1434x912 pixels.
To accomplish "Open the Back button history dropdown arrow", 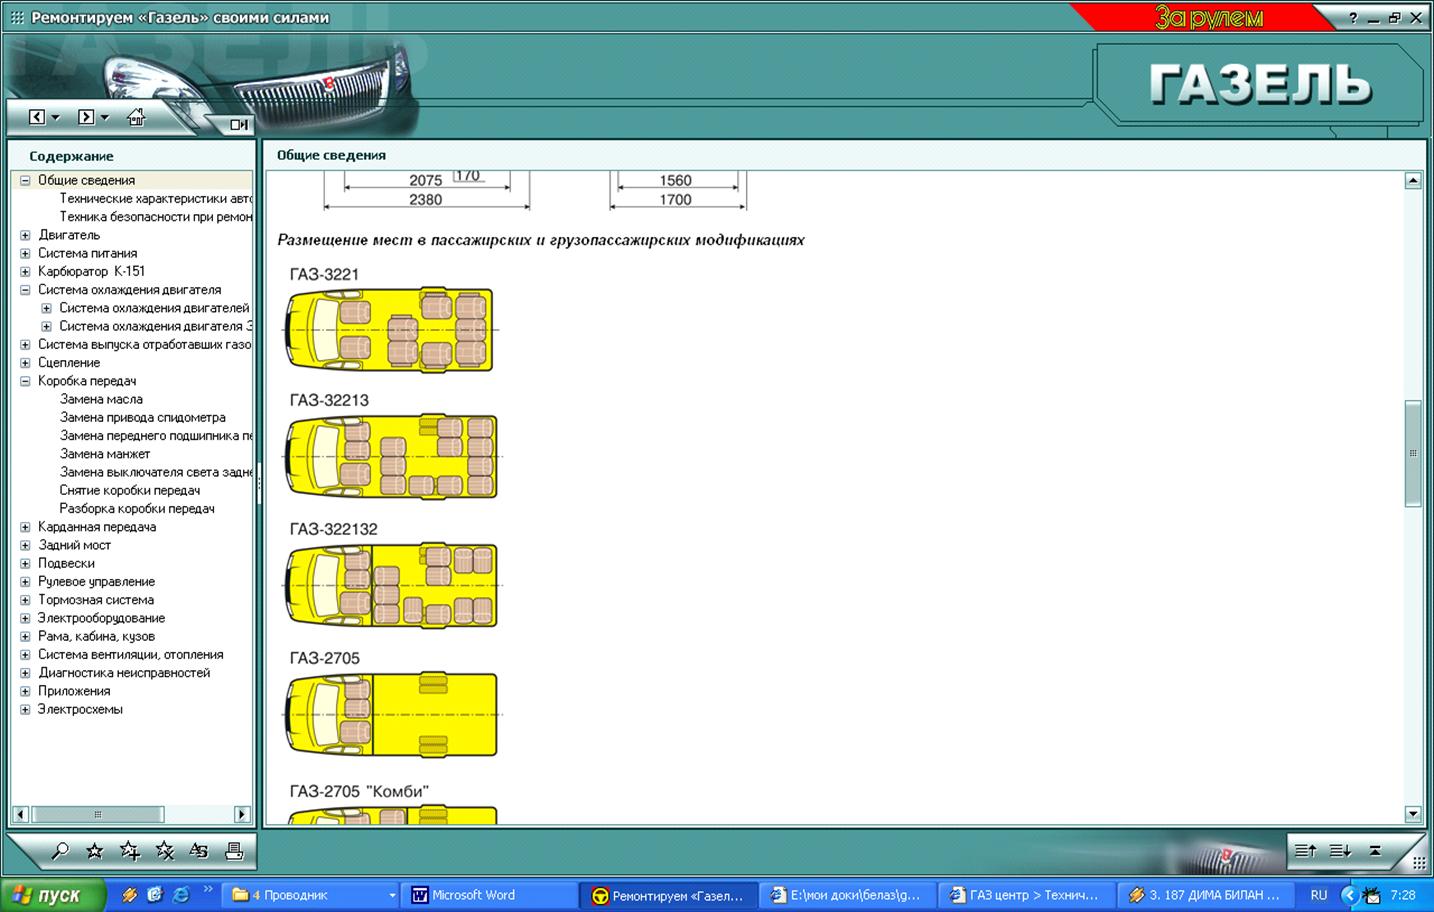I will click(56, 118).
